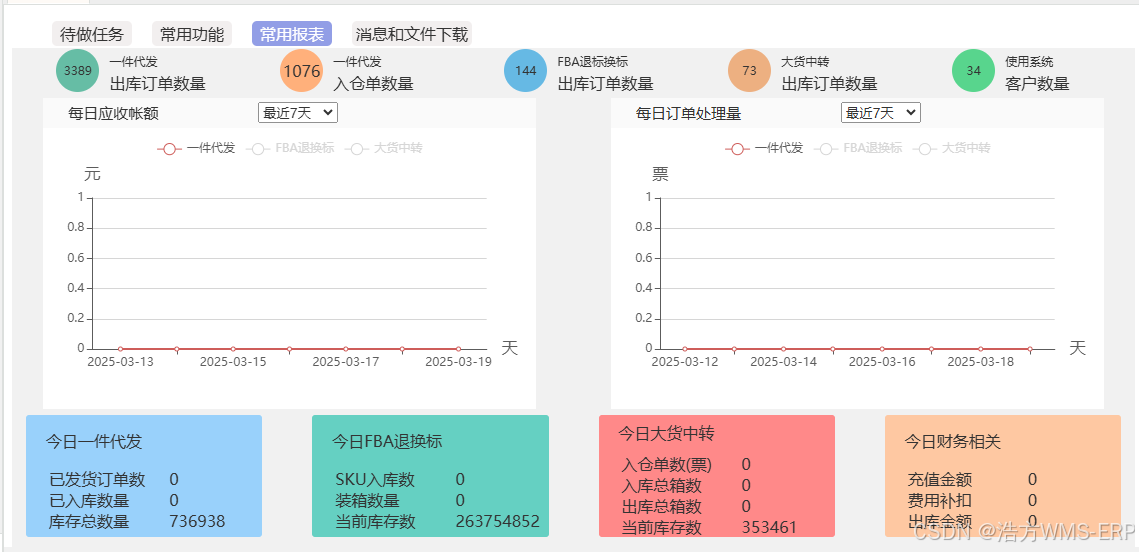
Task: Select the 常用报表 tab
Action: point(292,34)
